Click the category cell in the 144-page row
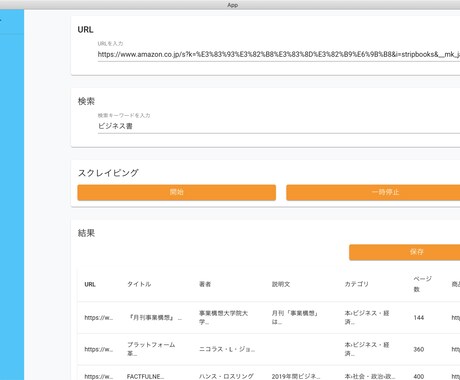 tap(367, 318)
